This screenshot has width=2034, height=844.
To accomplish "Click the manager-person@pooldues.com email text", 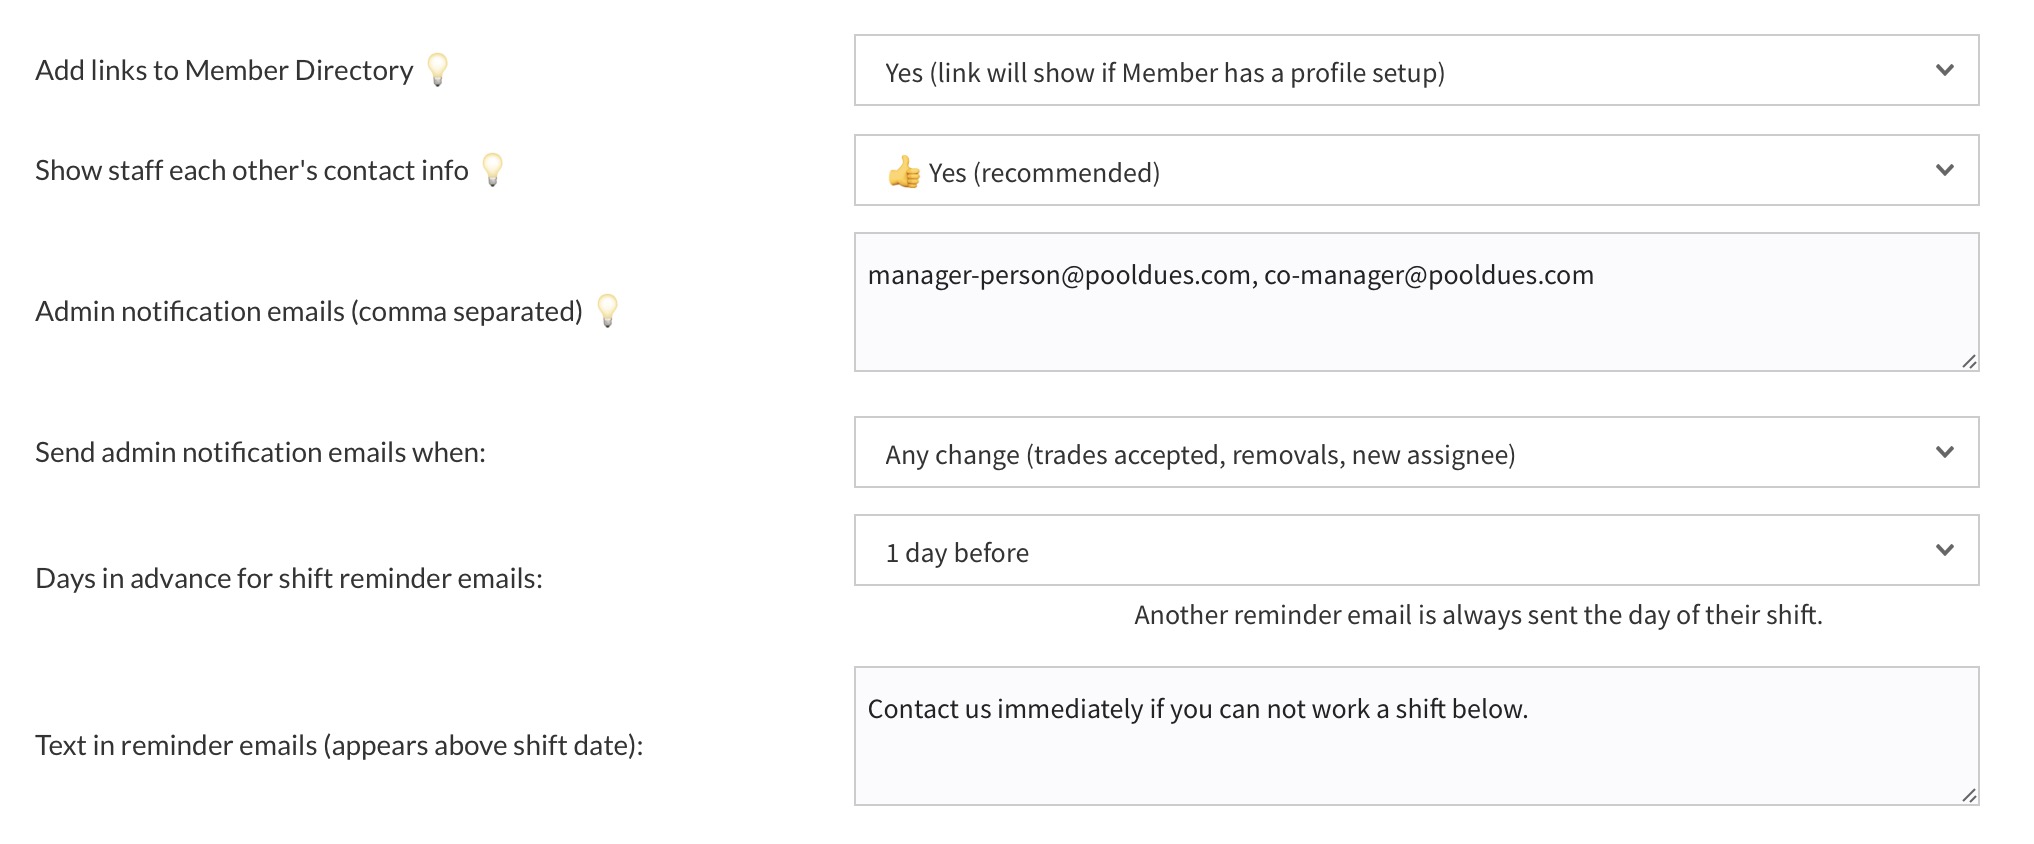I will tap(1059, 276).
